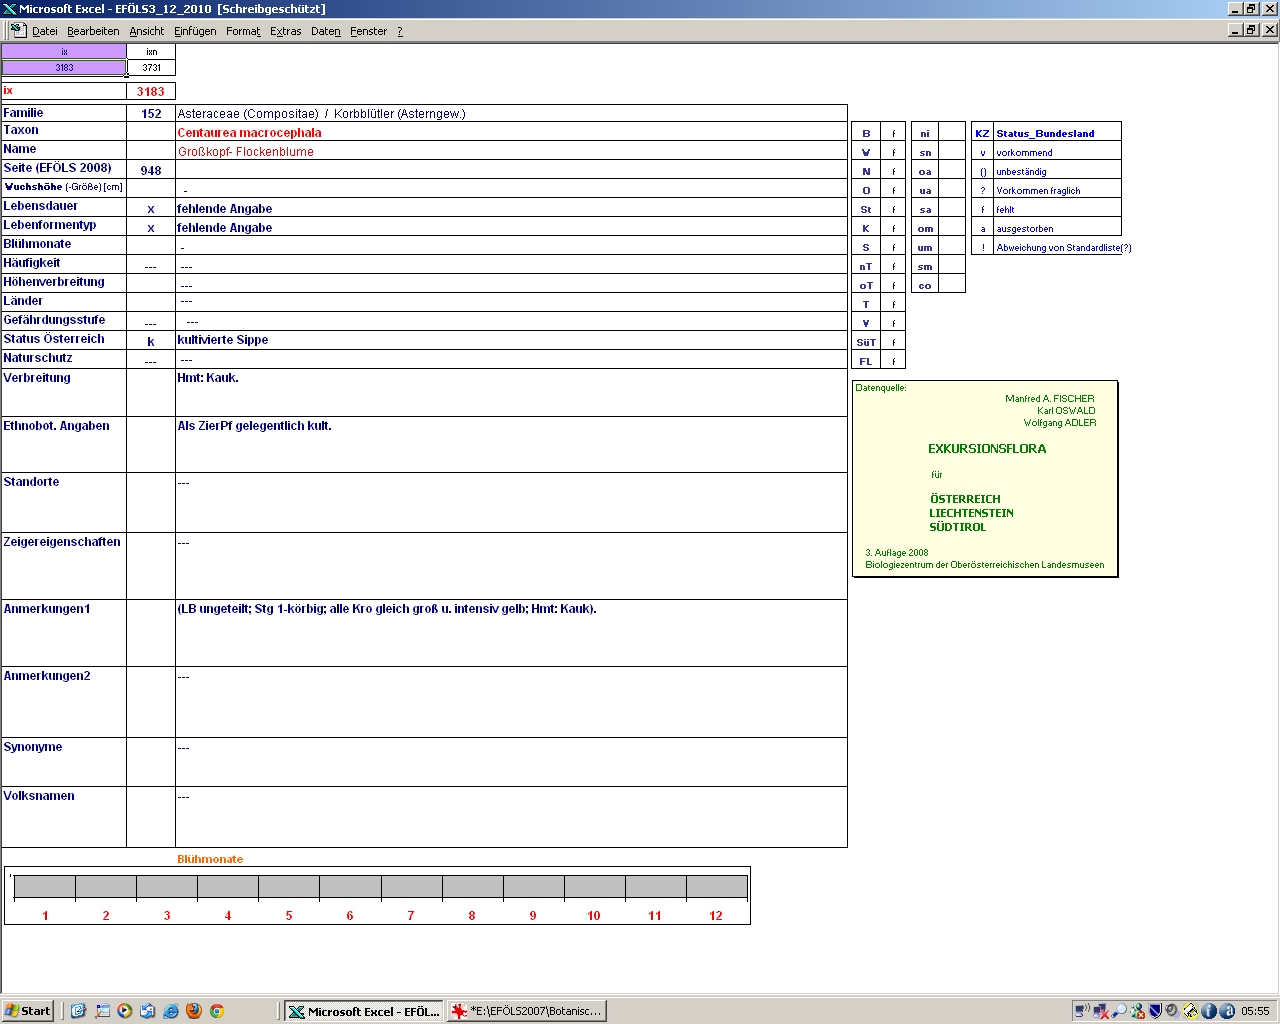Click the first quick launch icon next to Start
Viewport: 1280px width, 1024px height.
(x=78, y=1011)
